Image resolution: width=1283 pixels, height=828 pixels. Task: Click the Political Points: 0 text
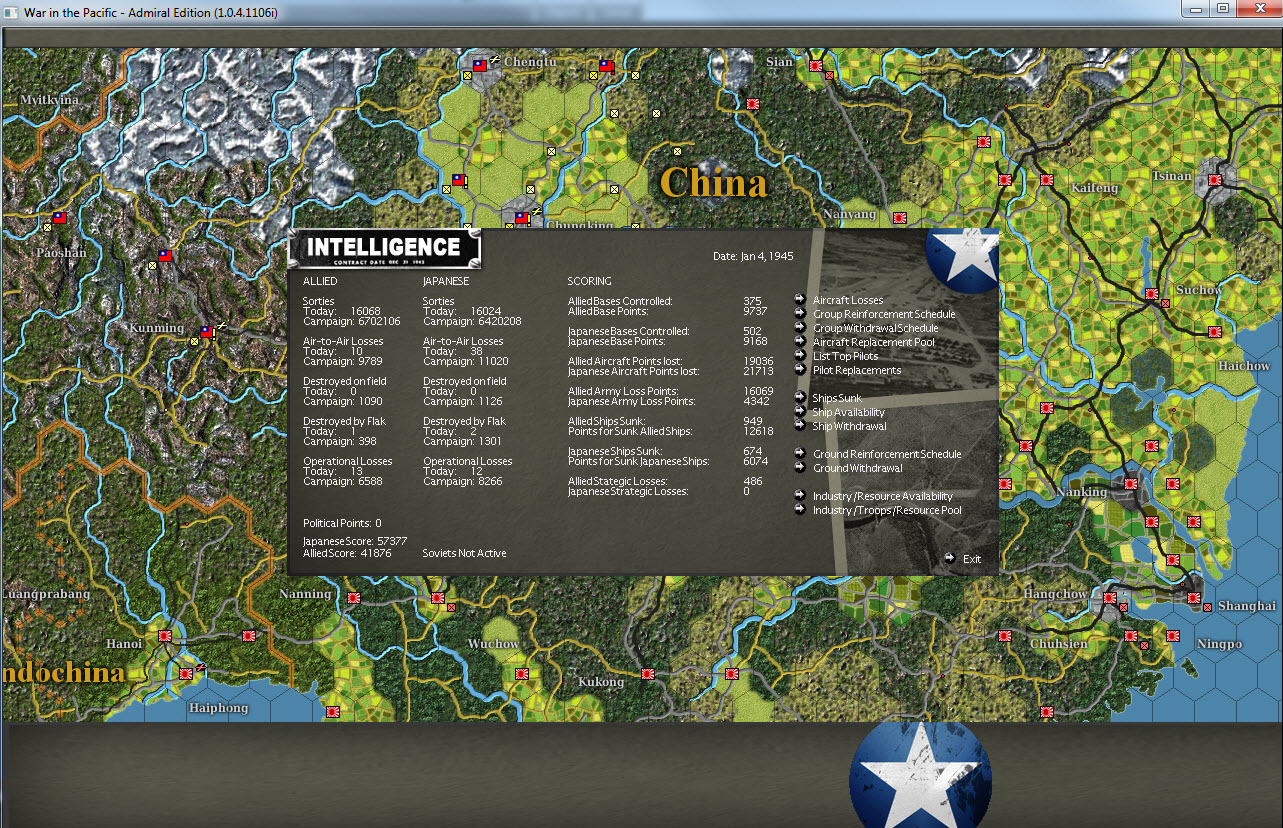342,523
